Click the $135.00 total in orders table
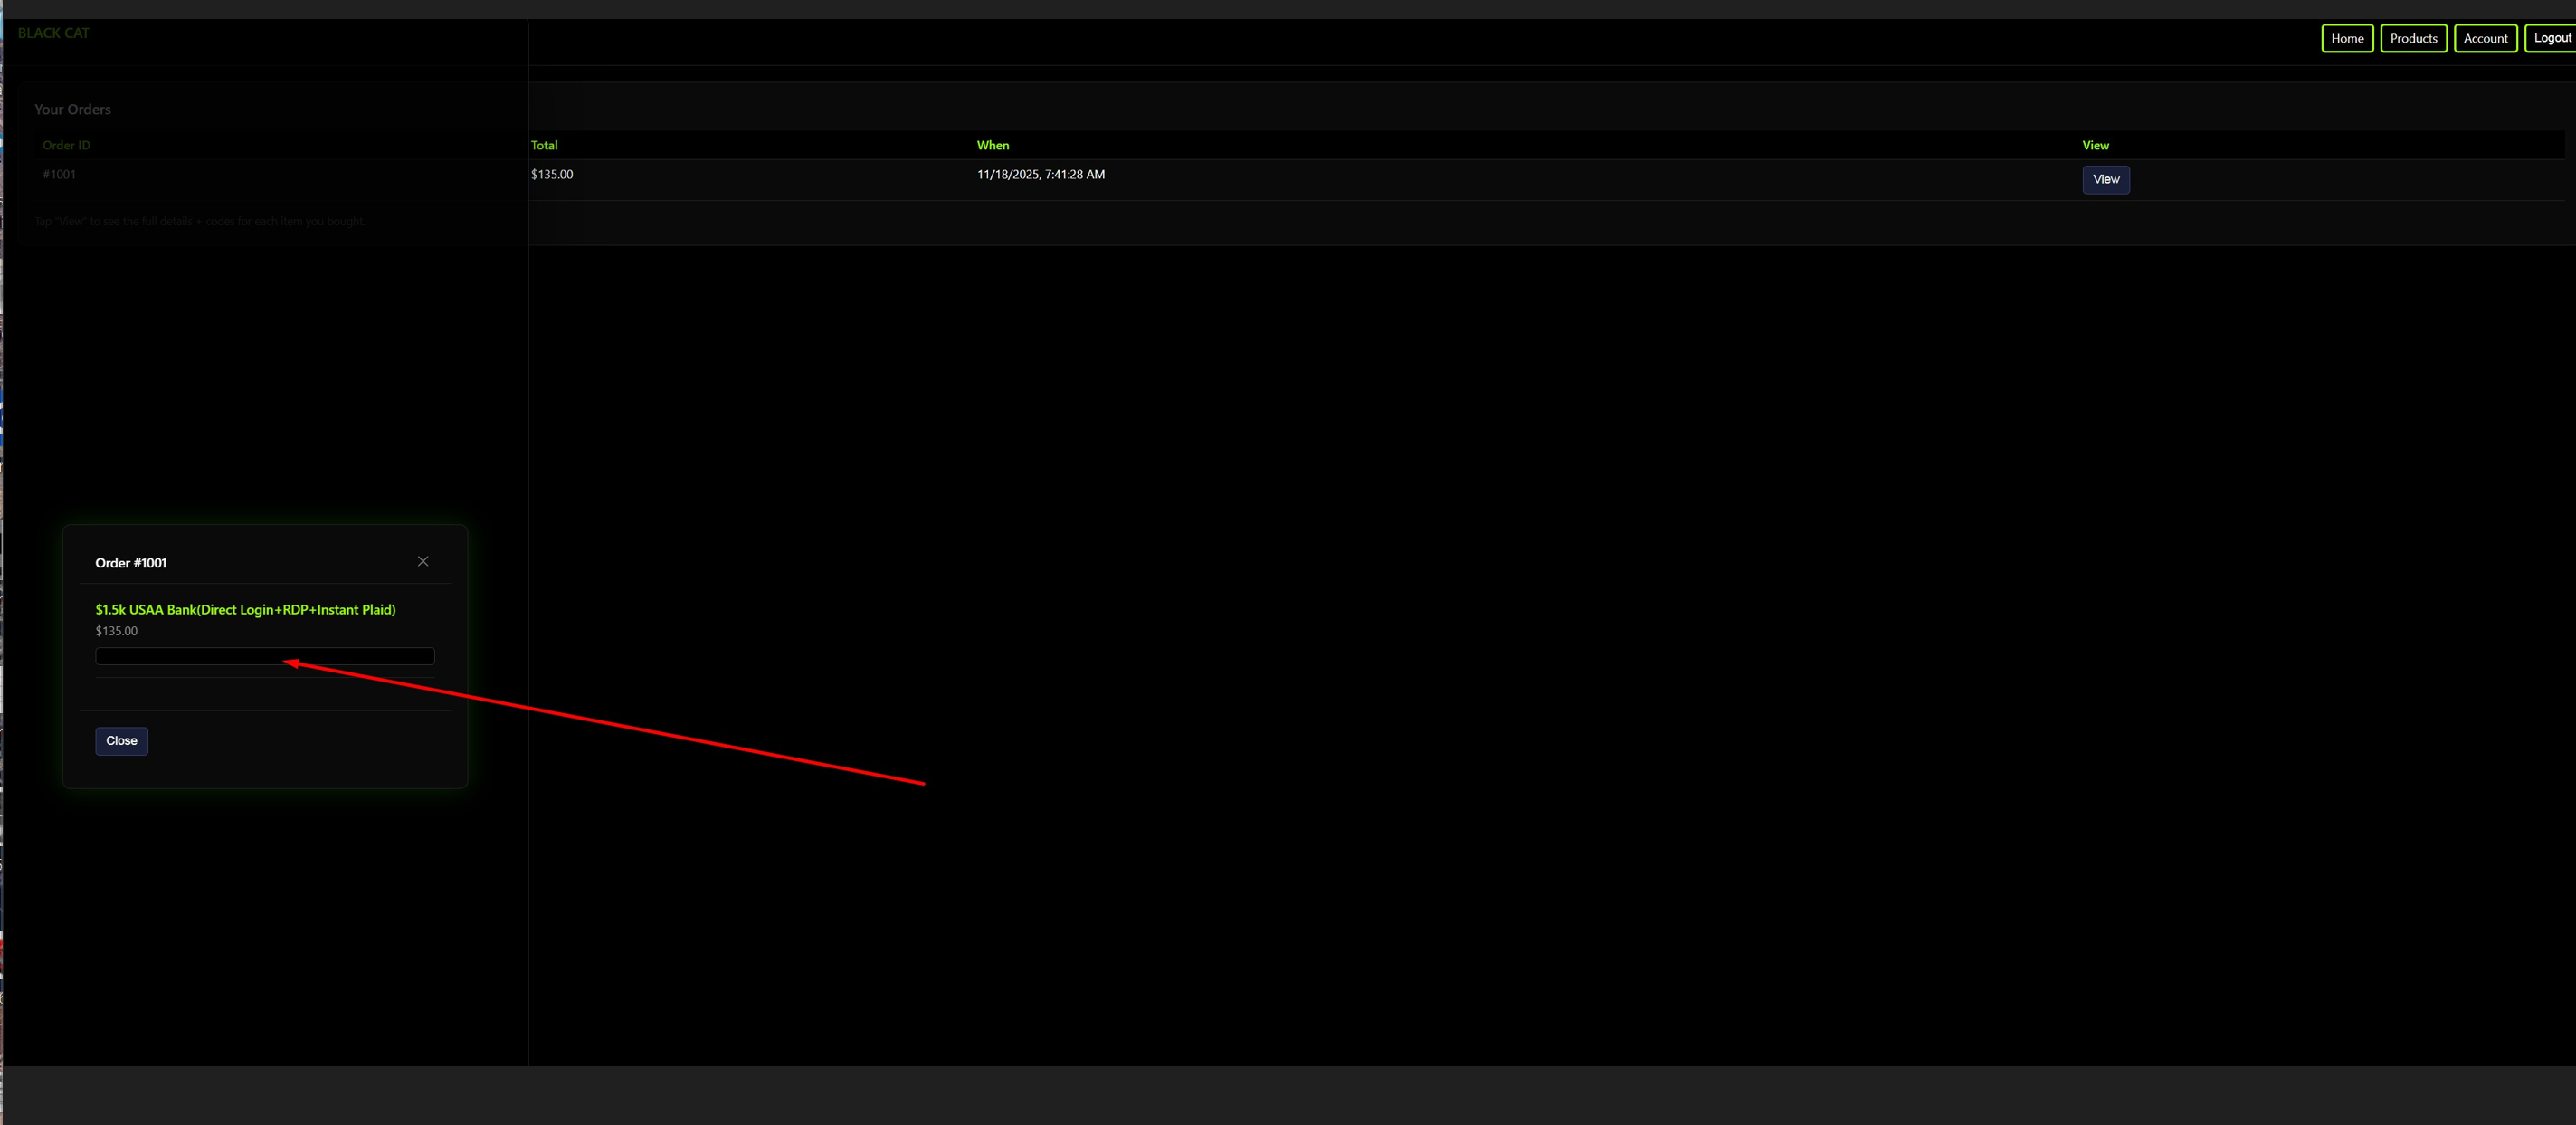This screenshot has width=2576, height=1125. (x=552, y=174)
